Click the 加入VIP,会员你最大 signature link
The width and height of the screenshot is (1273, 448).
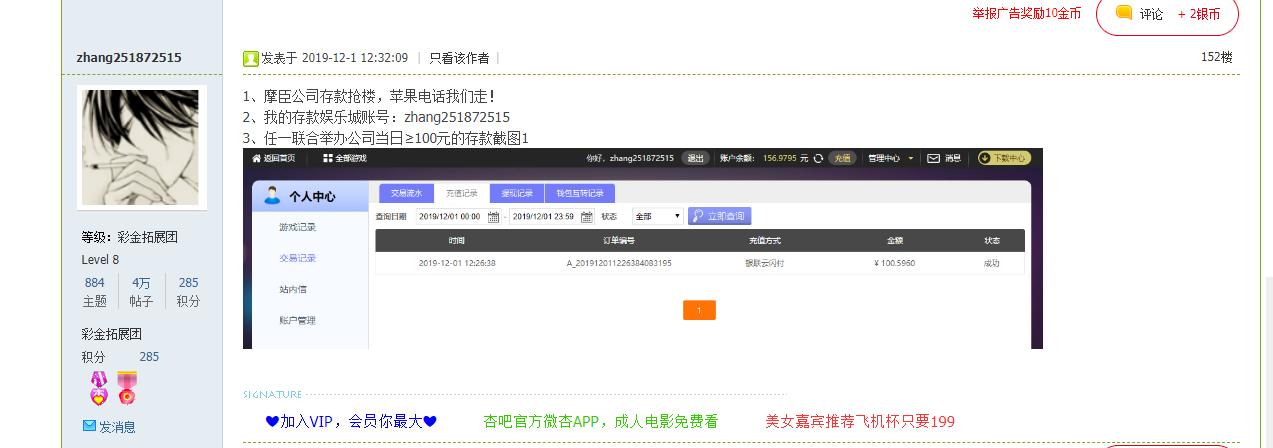[x=351, y=421]
